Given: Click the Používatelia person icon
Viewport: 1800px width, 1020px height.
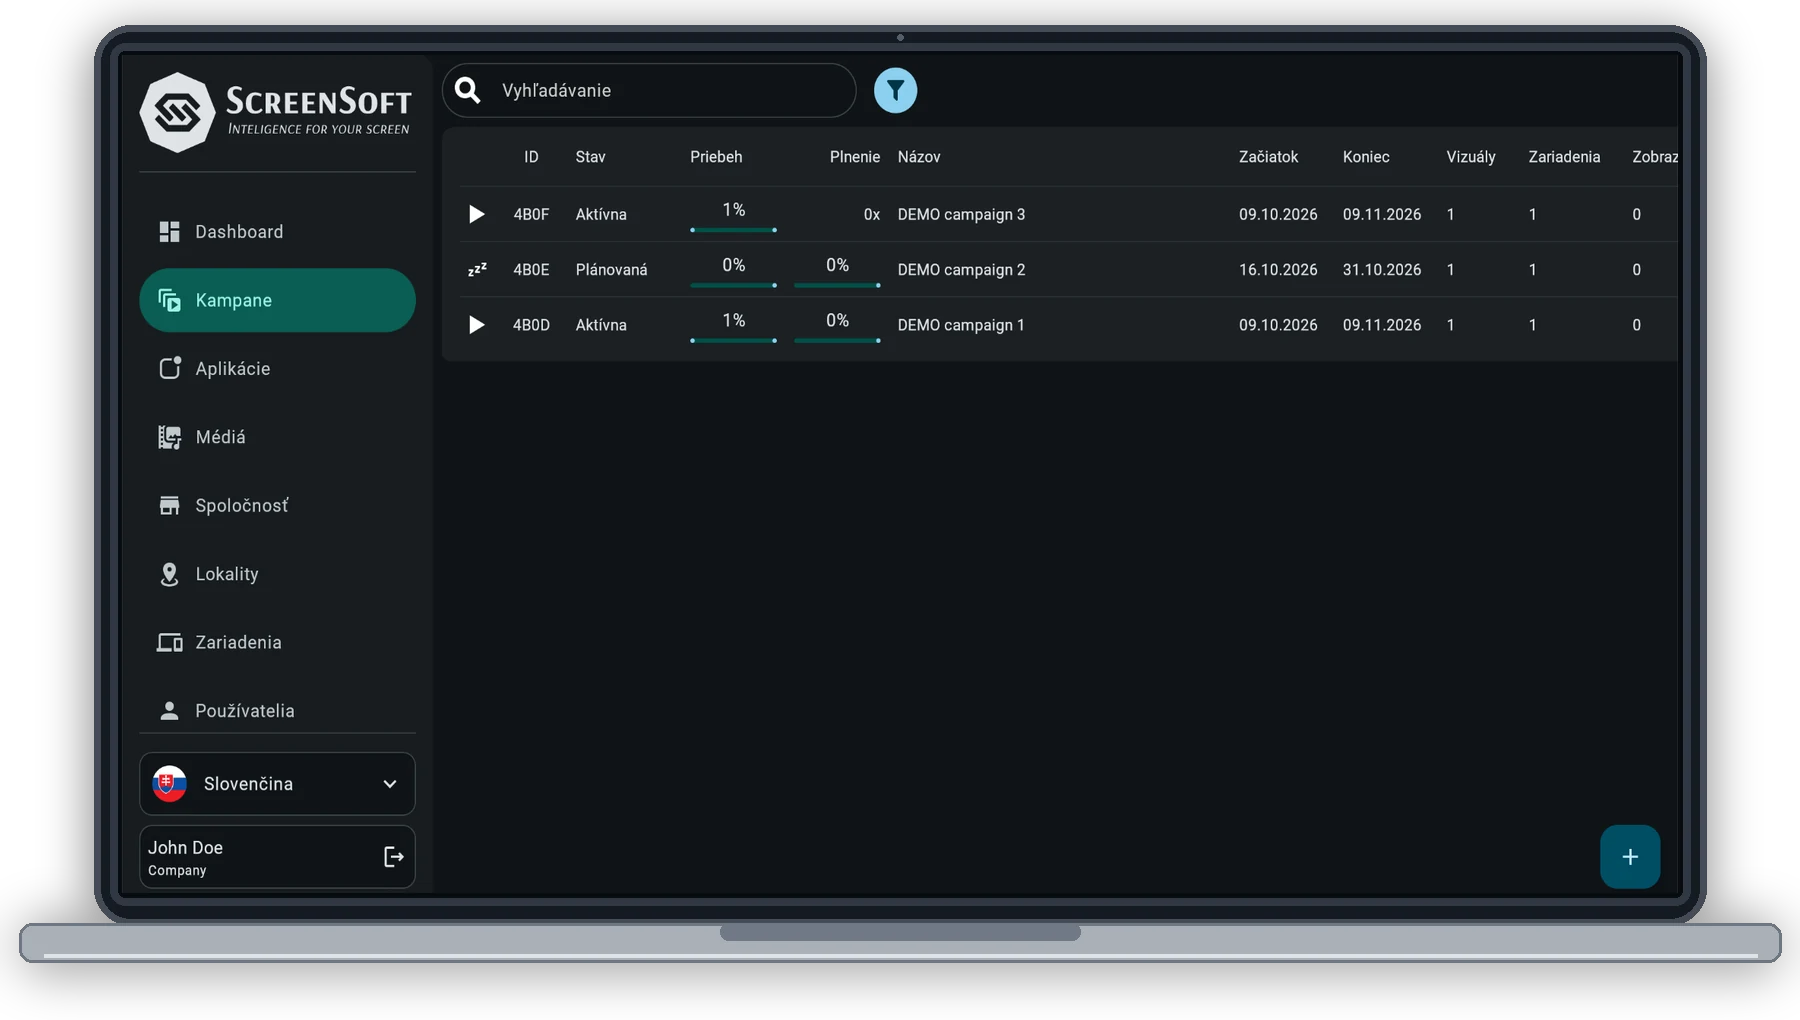Looking at the screenshot, I should (169, 711).
